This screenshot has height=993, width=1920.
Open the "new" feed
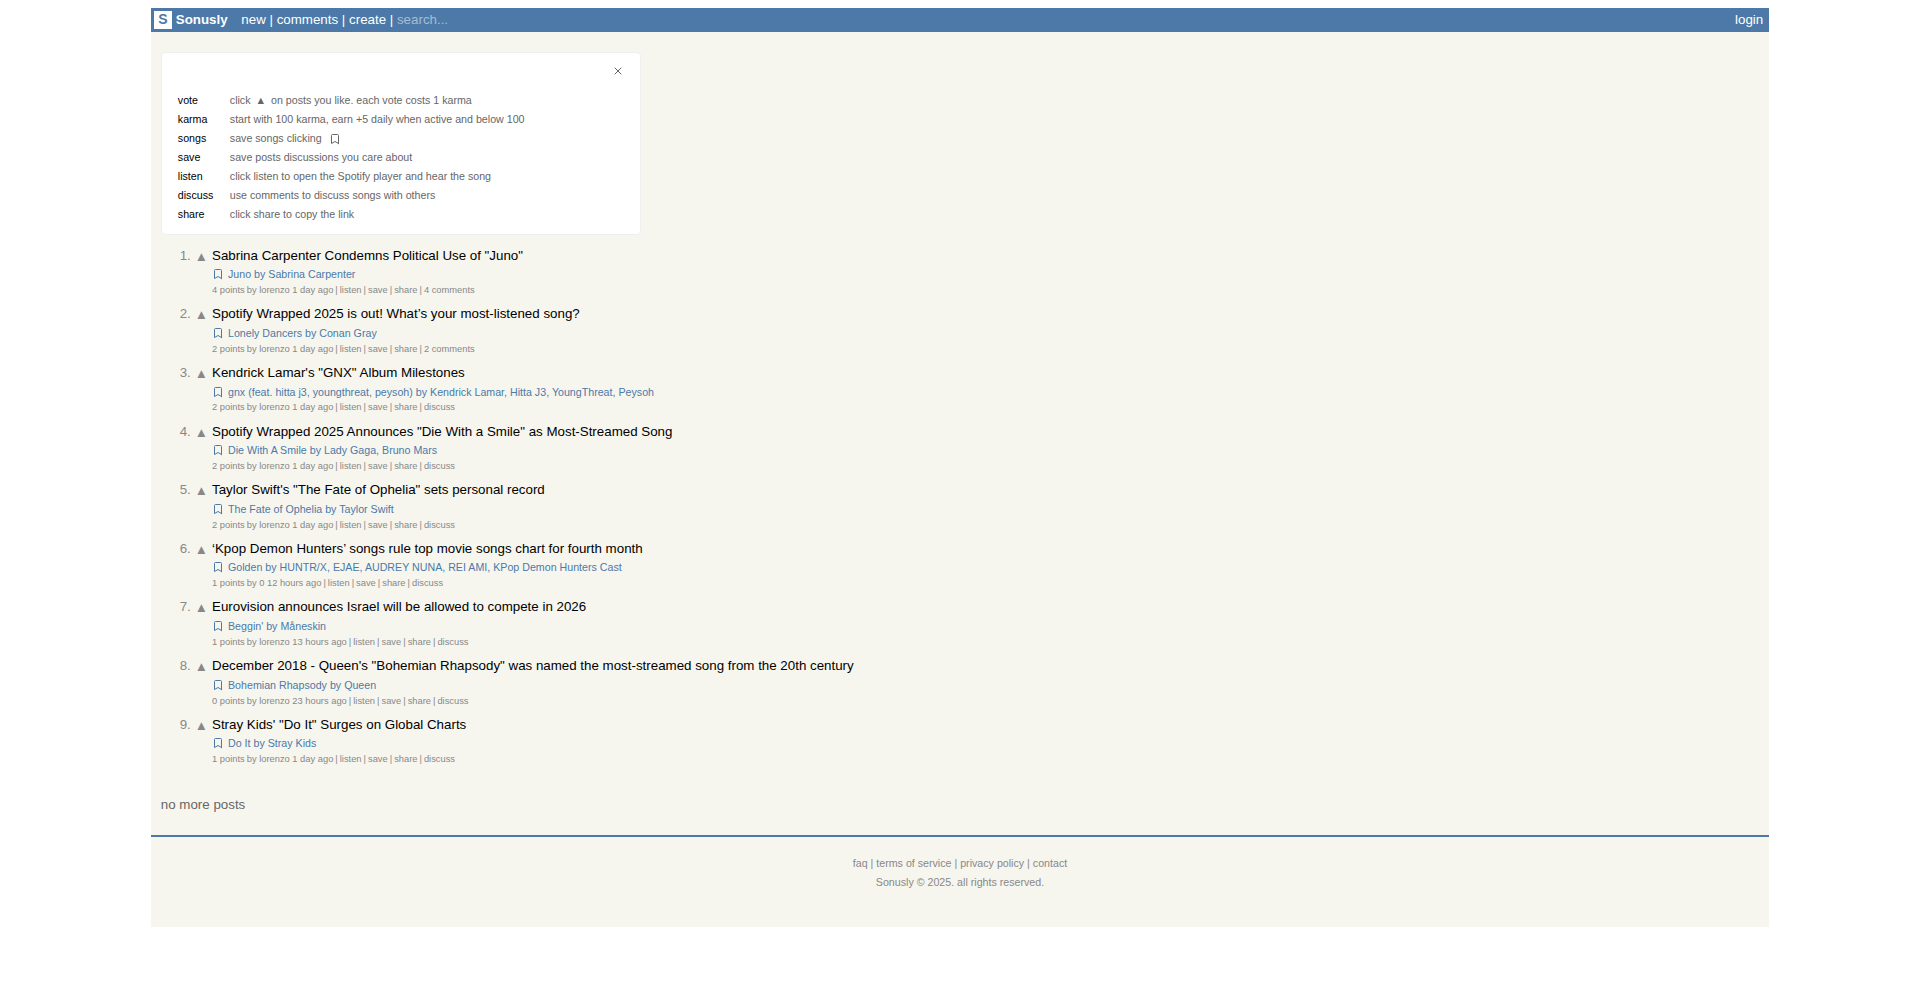pyautogui.click(x=253, y=19)
